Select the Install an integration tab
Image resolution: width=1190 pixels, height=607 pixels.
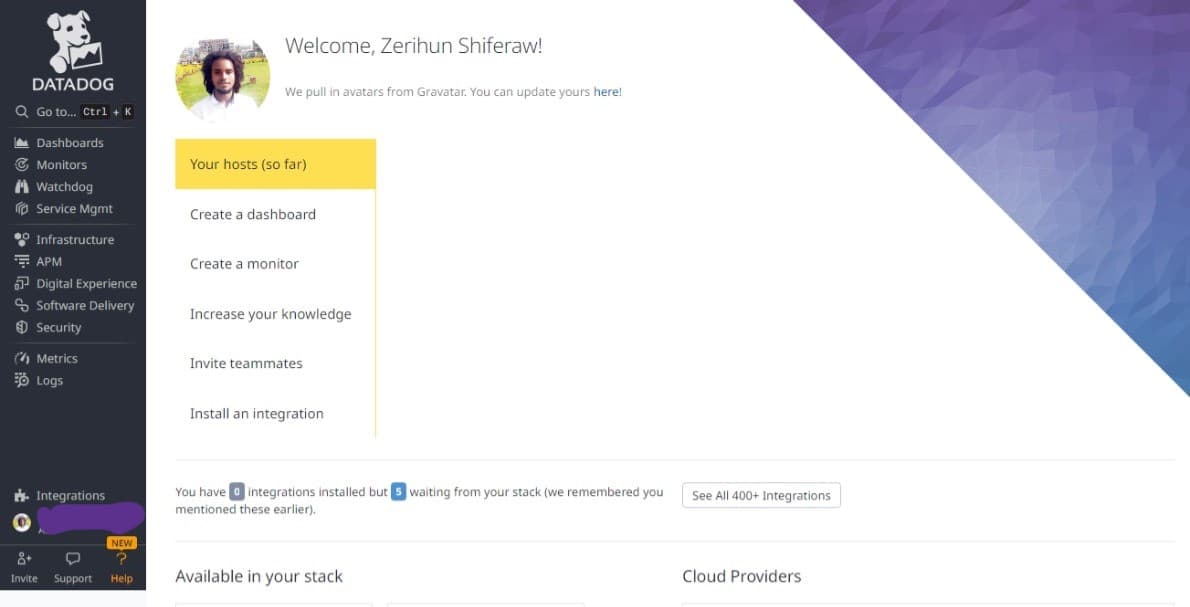coord(257,413)
